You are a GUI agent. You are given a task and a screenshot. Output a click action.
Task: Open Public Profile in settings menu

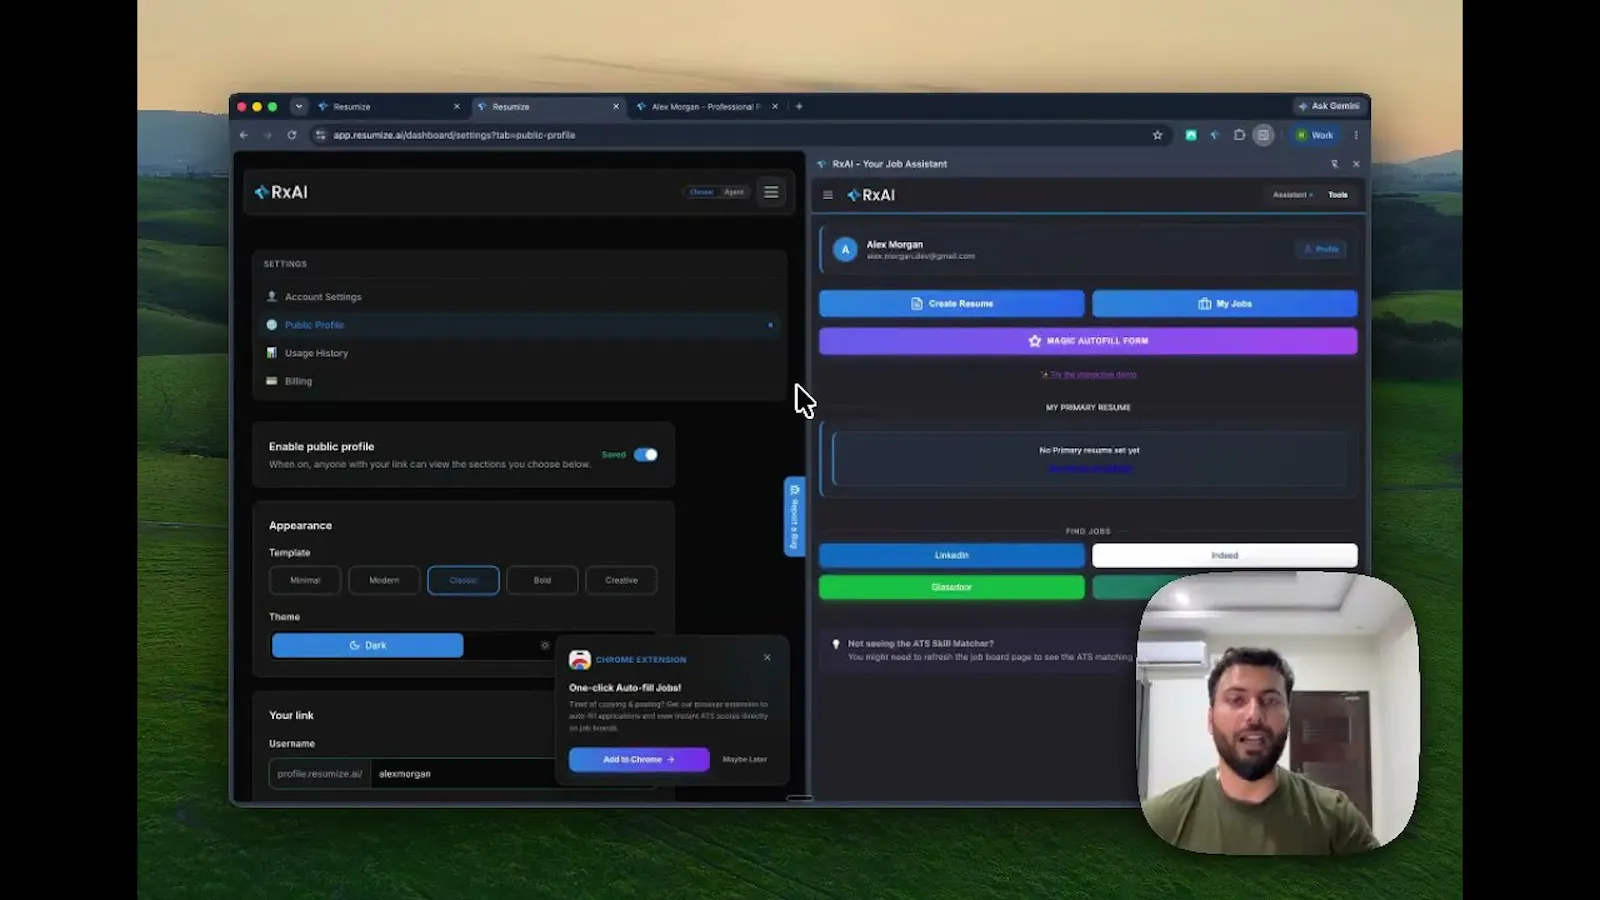[520, 325]
